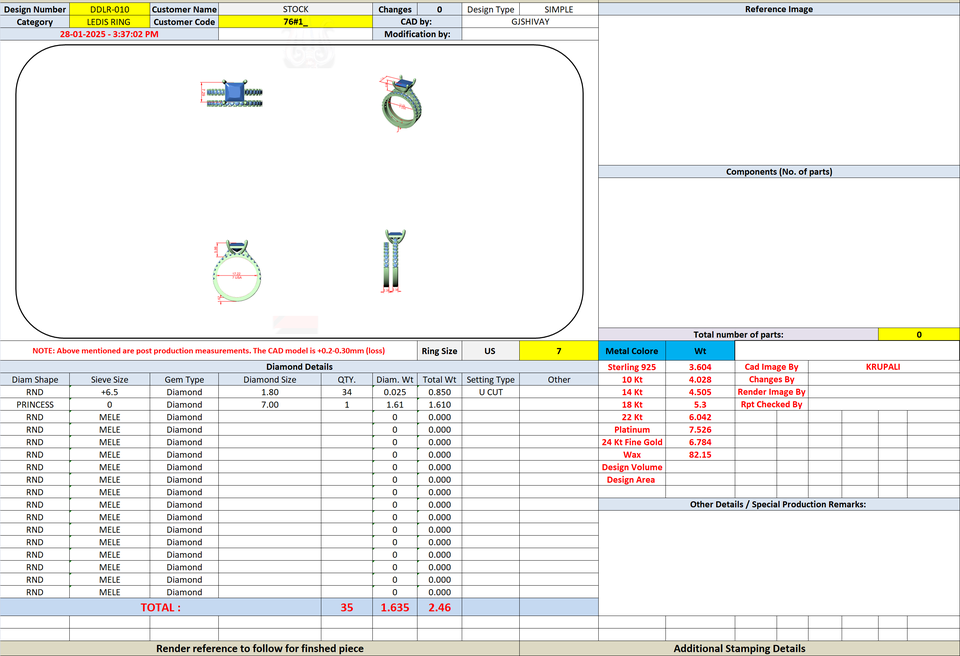Click the Components (No. of parts) header
Screen dimensions: 960x656
pyautogui.click(x=779, y=172)
